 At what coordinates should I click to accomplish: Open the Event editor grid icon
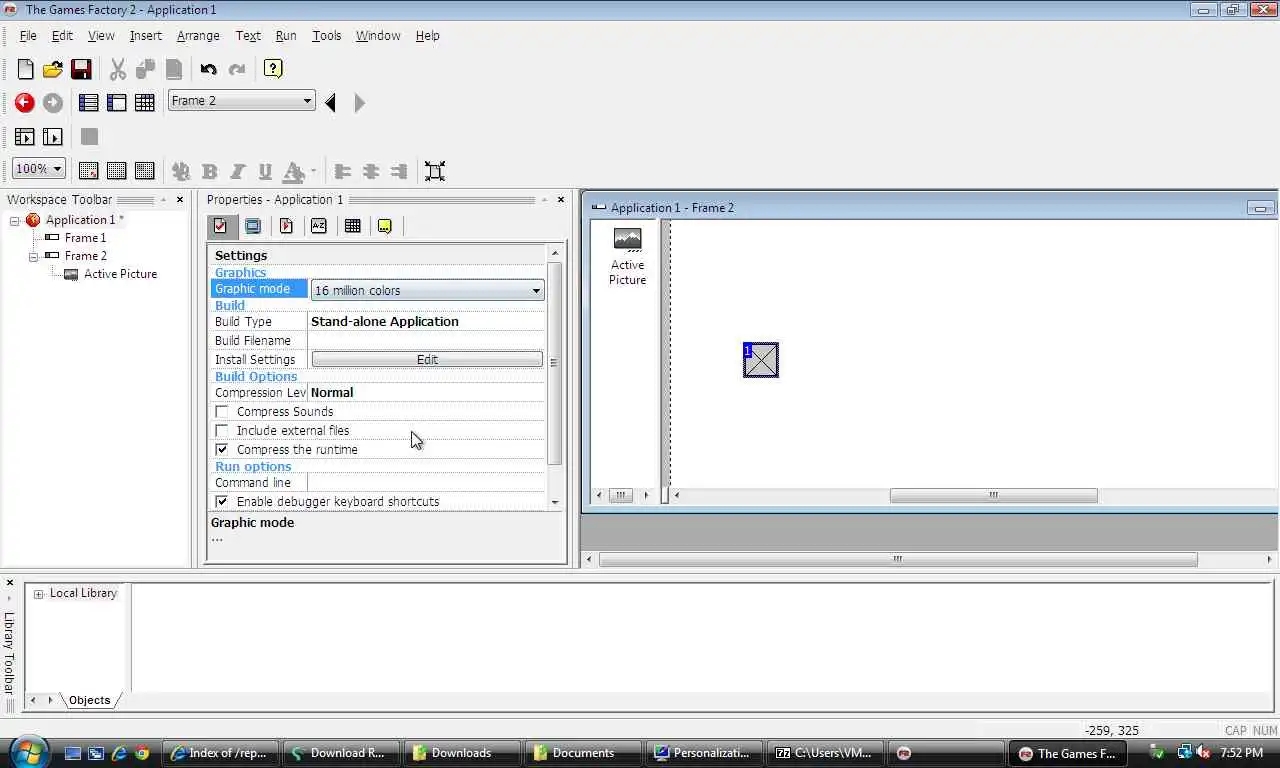(145, 102)
